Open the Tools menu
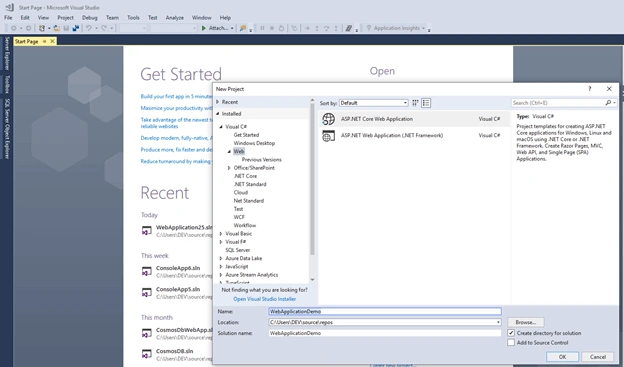This screenshot has height=367, width=624. coord(133,18)
